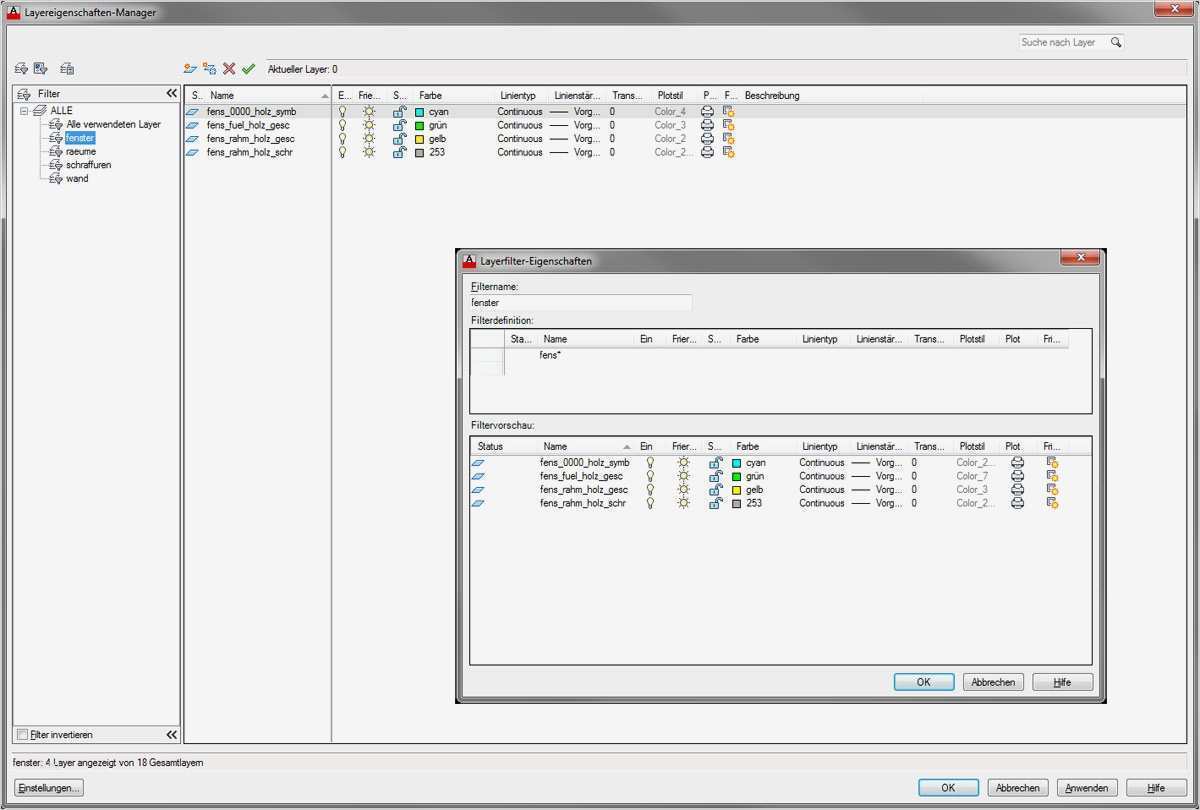Click the magnifier icon in layer search box
The image size is (1200, 810).
tap(1116, 43)
